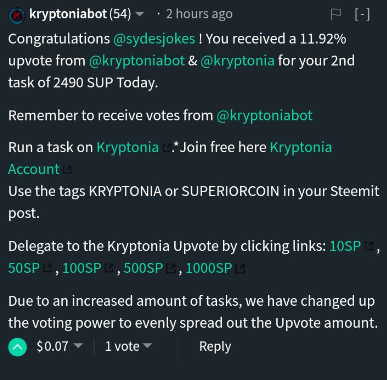Image resolution: width=387 pixels, height=380 pixels.
Task: Click the 10SP delegation link
Action: tap(345, 246)
